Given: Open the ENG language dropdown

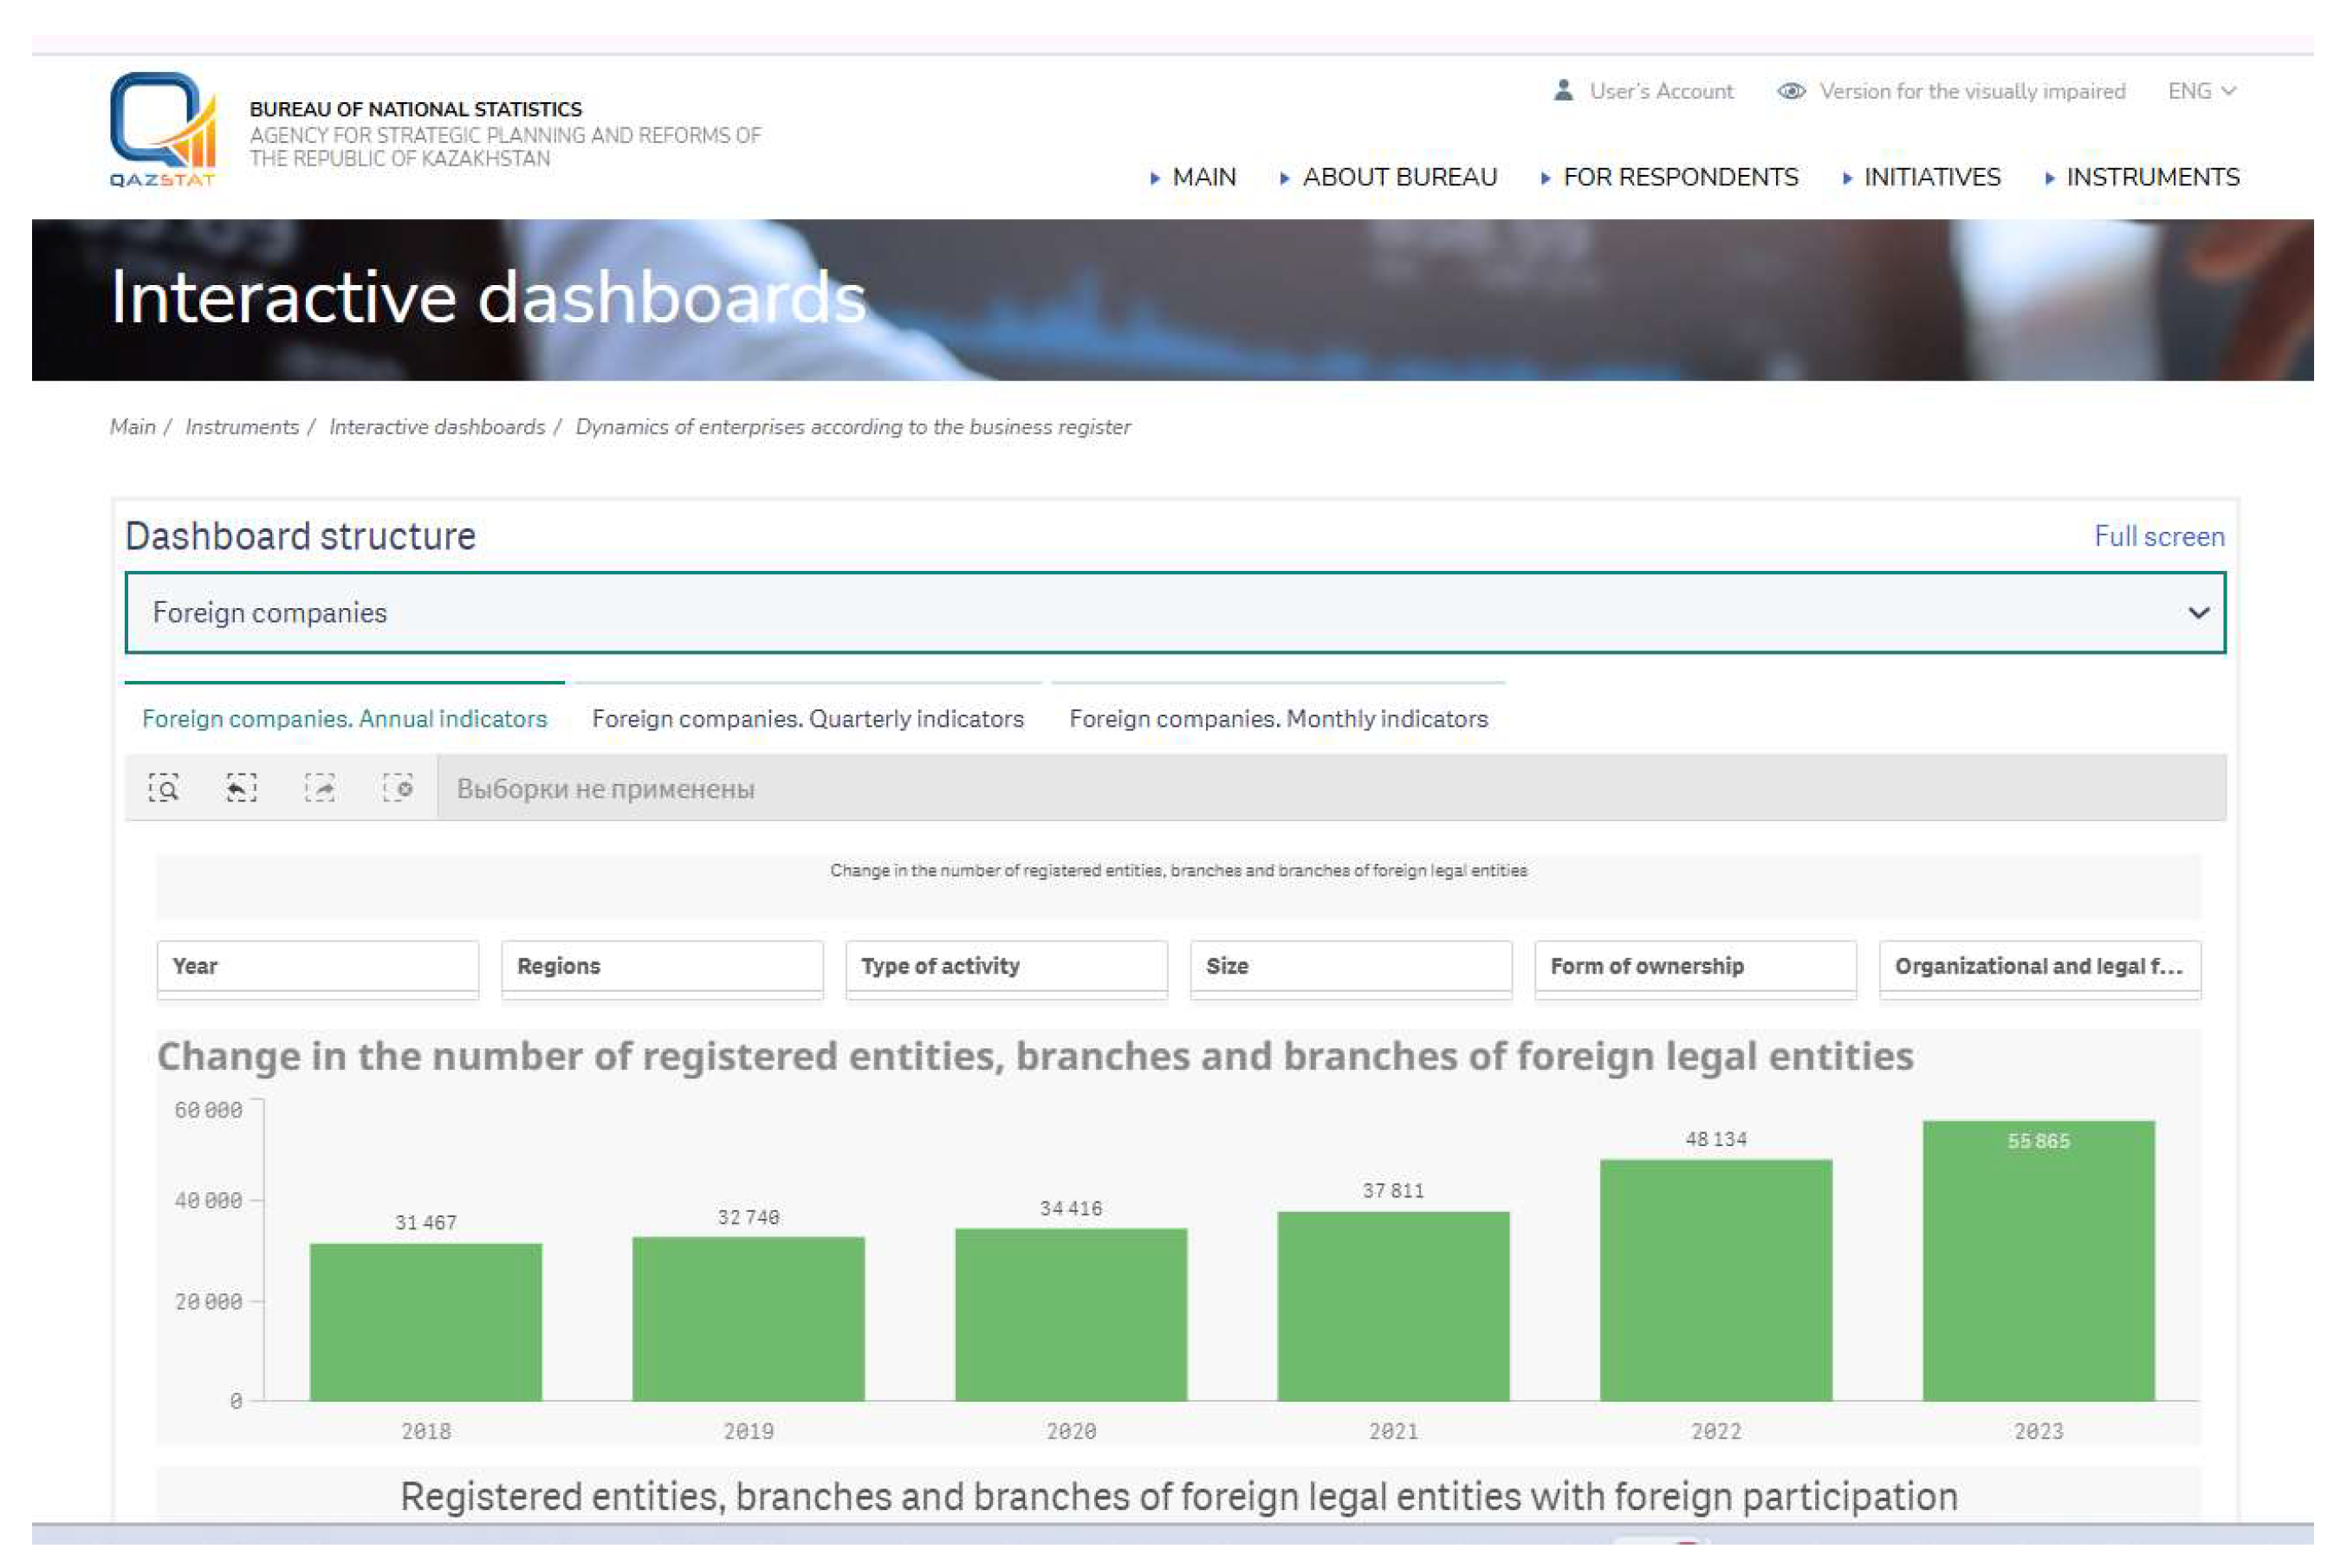Looking at the screenshot, I should [2199, 91].
